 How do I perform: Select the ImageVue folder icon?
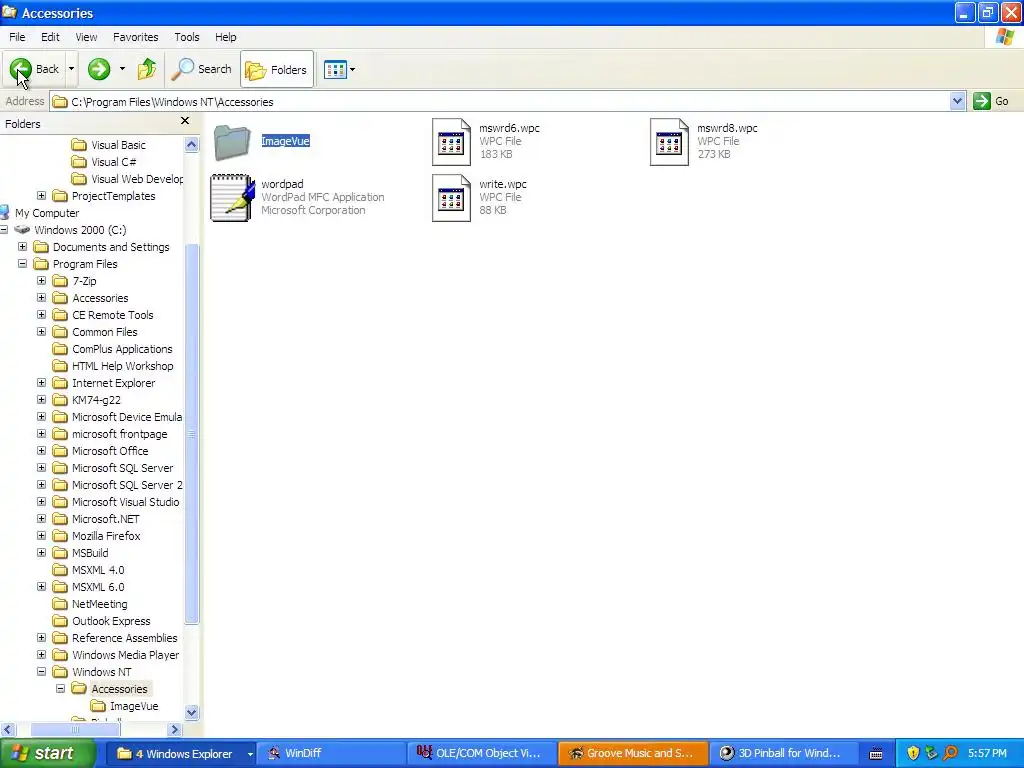click(232, 142)
